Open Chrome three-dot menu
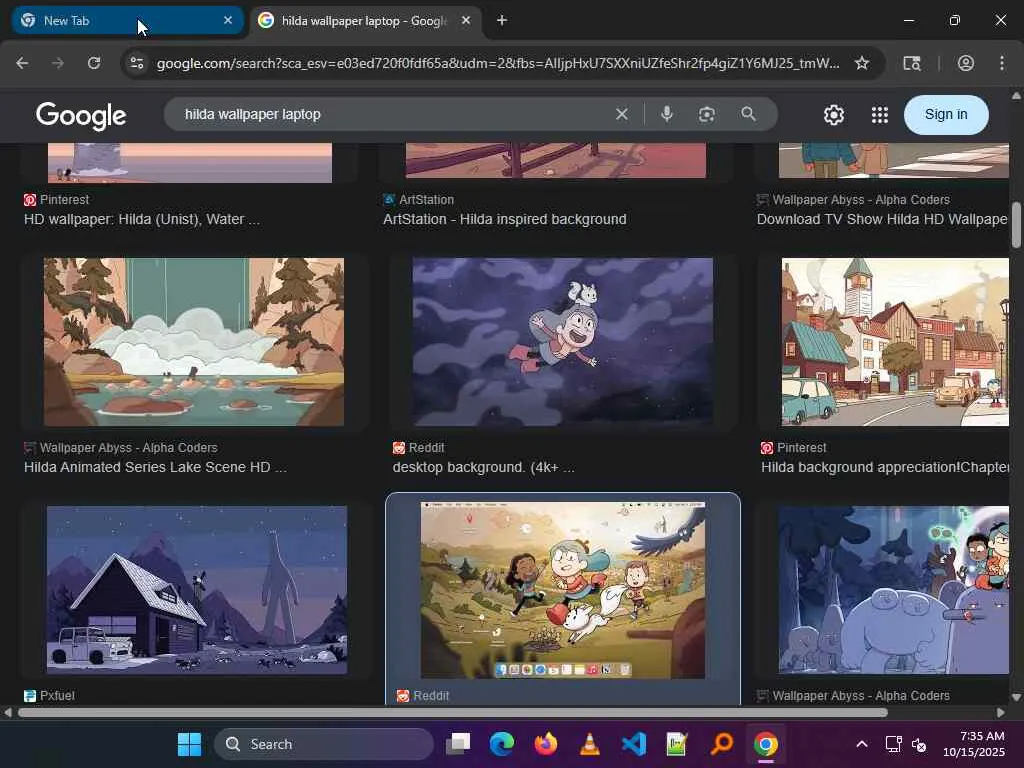This screenshot has width=1024, height=768. click(1002, 63)
